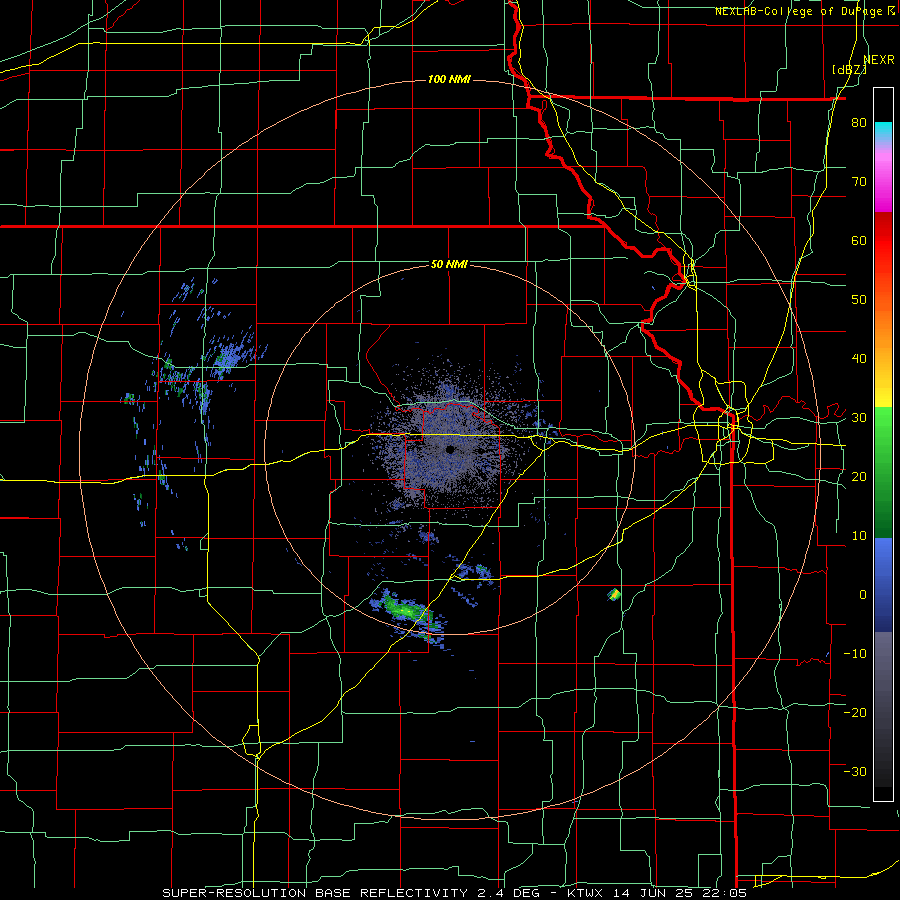Click the 80 value on color scale
This screenshot has width=900, height=900.
pyautogui.click(x=859, y=122)
